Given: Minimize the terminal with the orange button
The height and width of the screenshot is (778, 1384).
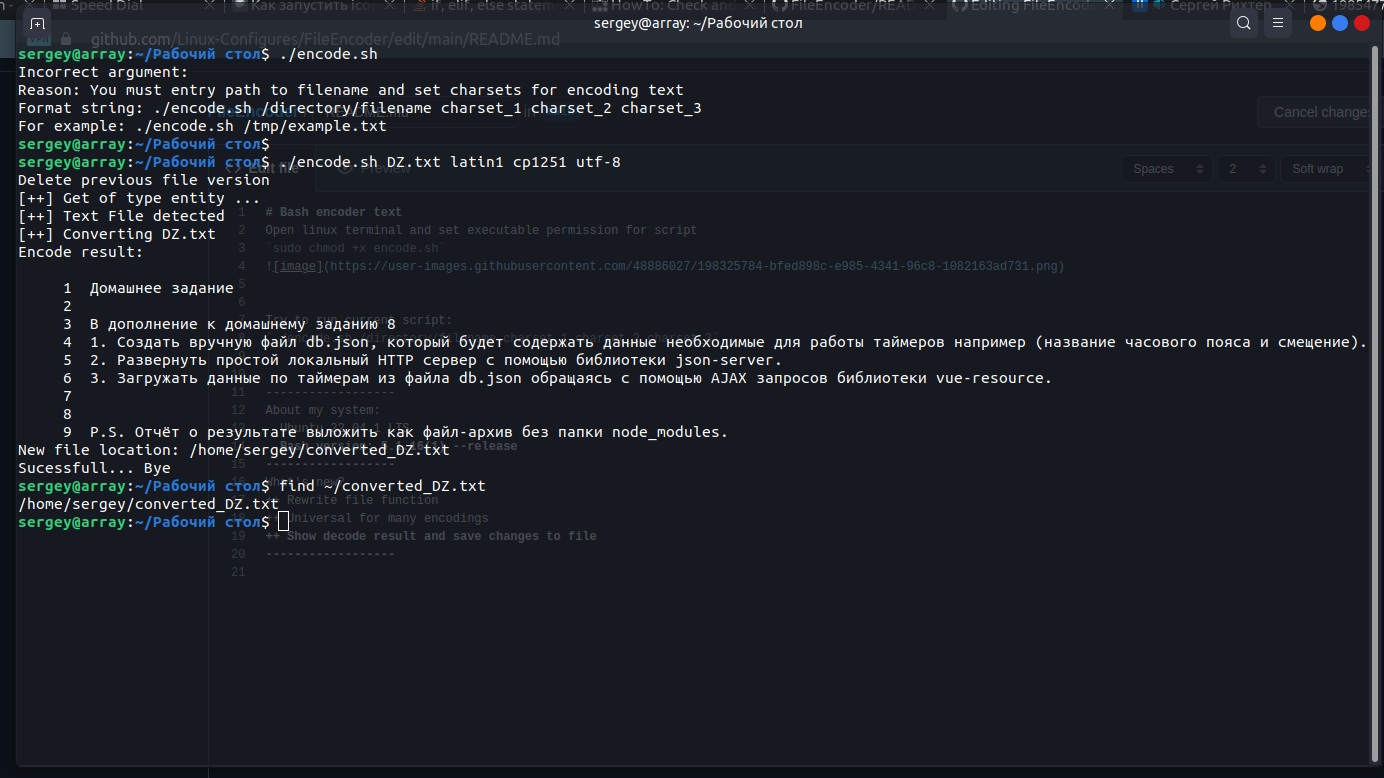Looking at the screenshot, I should [x=1317, y=23].
